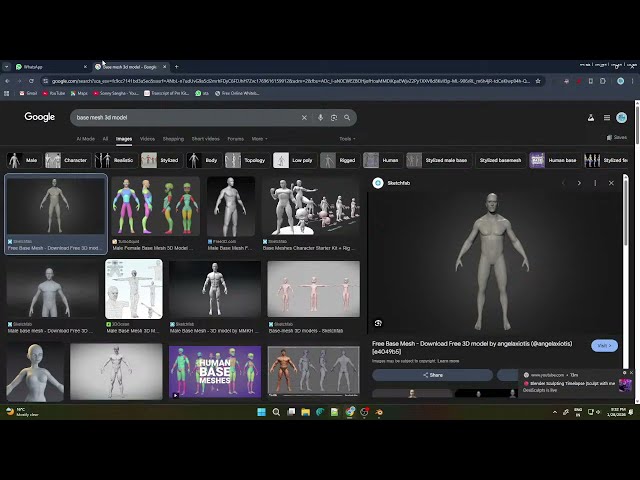
Task: Filter images by Realistic chip
Action: (x=116, y=160)
